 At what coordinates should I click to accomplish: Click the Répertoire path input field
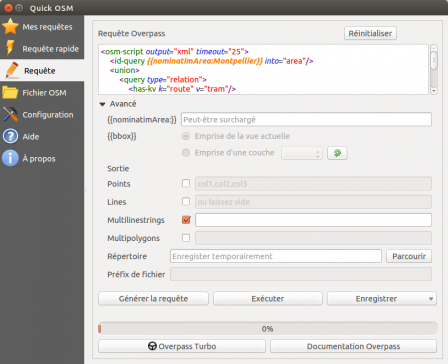[276, 256]
